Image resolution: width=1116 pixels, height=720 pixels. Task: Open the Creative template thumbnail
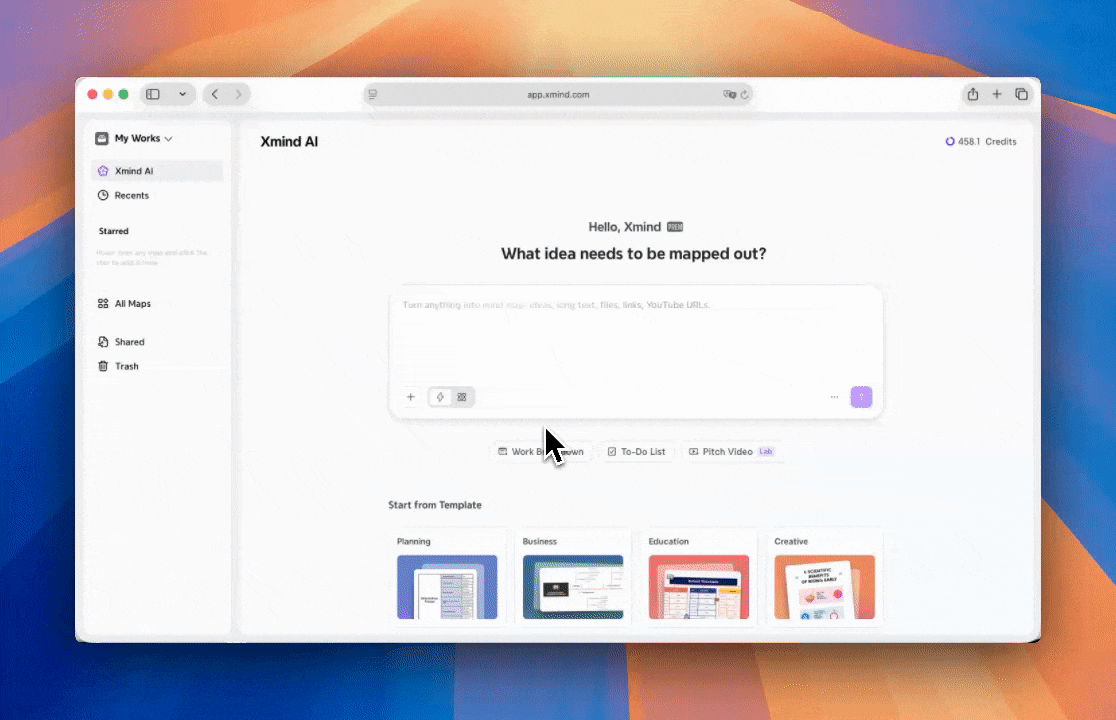click(824, 587)
